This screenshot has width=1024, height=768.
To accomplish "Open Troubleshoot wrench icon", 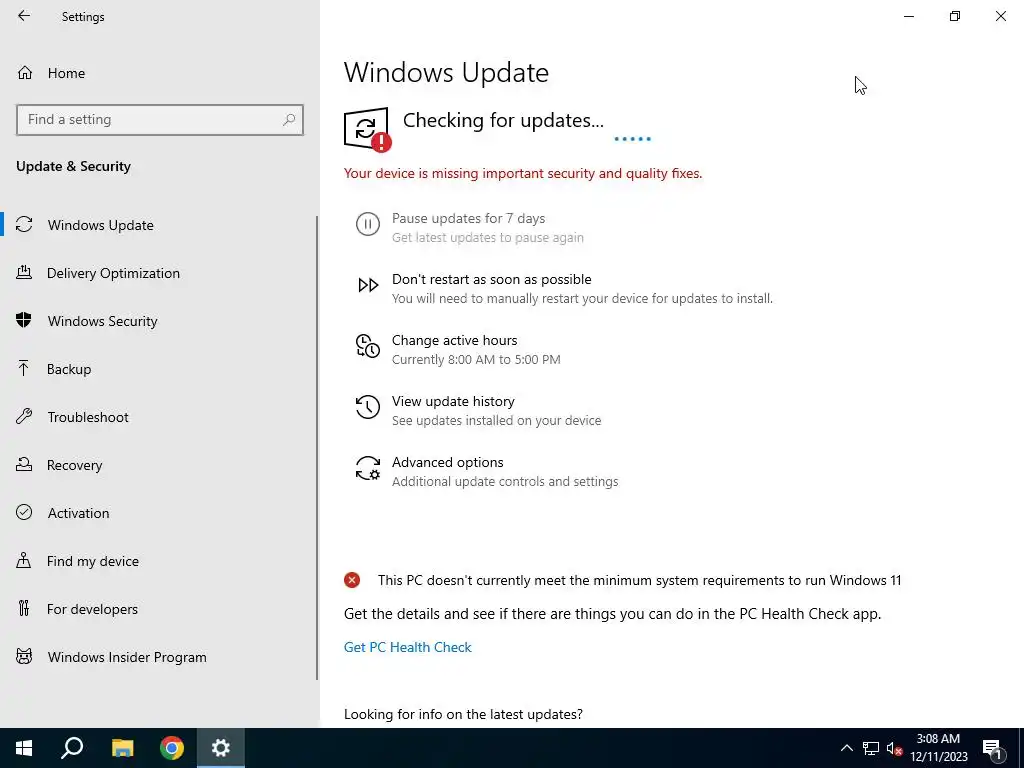I will point(24,417).
